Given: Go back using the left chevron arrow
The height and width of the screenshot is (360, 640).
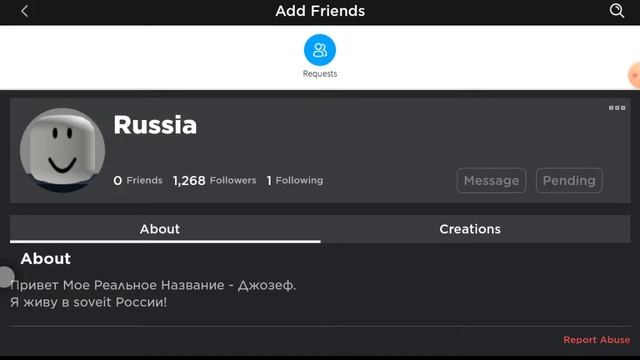Looking at the screenshot, I should pos(24,11).
